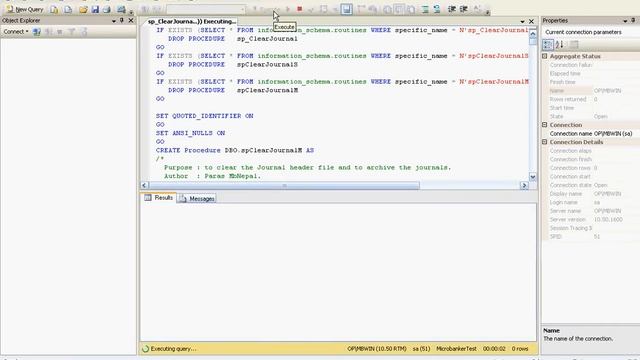
Task: Click the Disconnect icon in Object Explorer
Action: 49,31
